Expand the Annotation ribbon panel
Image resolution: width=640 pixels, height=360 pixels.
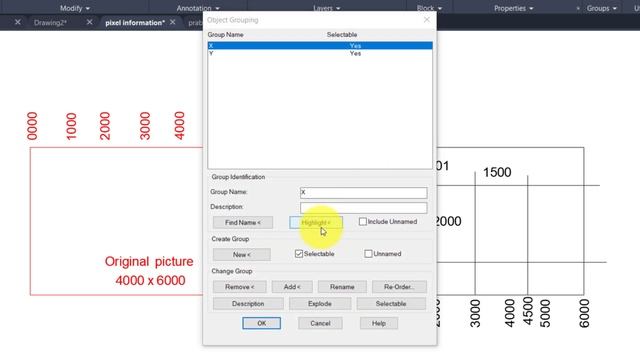click(x=198, y=8)
